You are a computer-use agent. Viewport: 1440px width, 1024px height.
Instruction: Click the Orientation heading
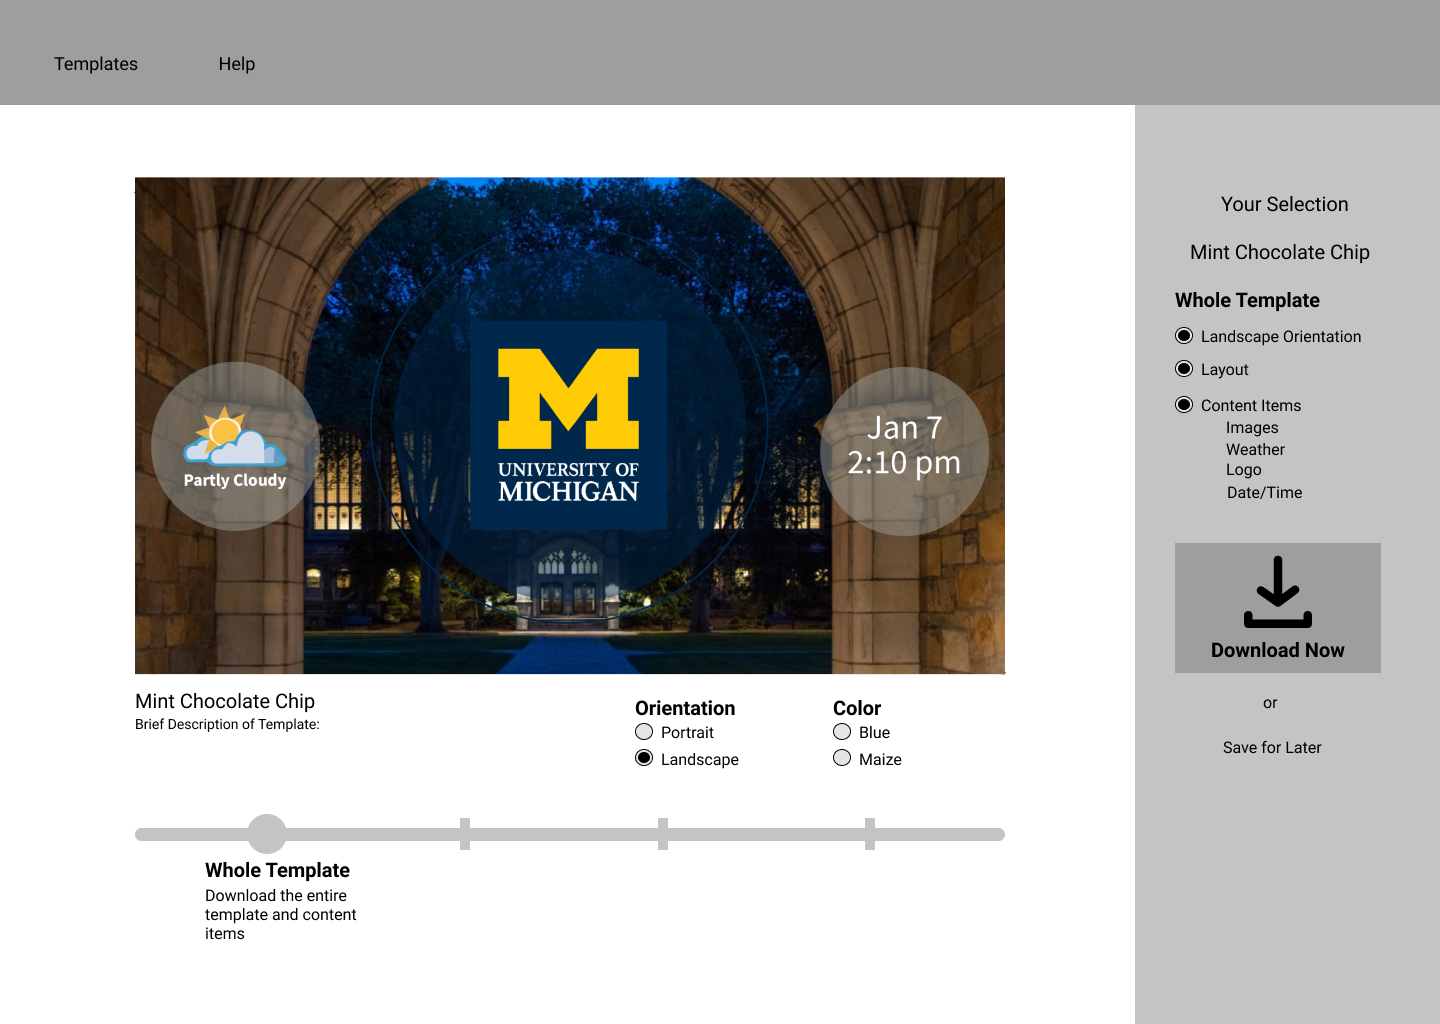[x=685, y=708]
